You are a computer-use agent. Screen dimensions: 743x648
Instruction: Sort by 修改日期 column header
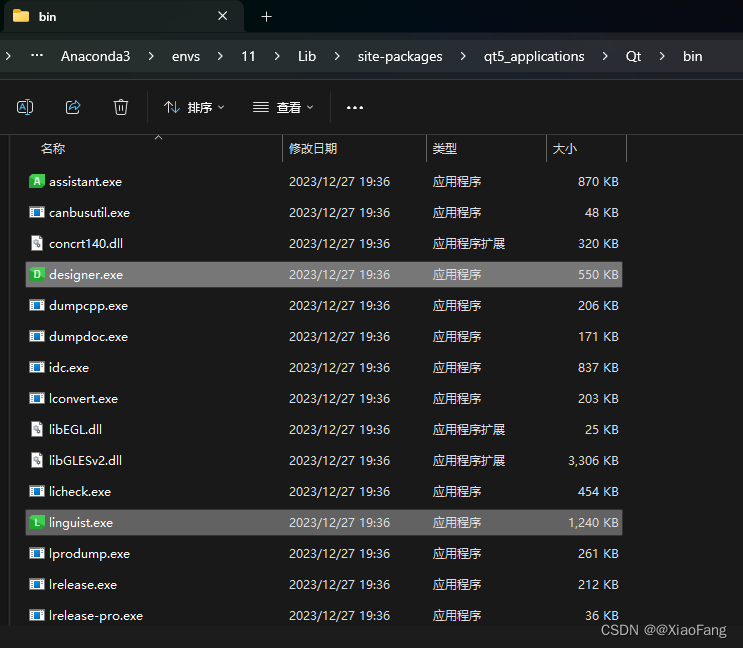pyautogui.click(x=313, y=149)
